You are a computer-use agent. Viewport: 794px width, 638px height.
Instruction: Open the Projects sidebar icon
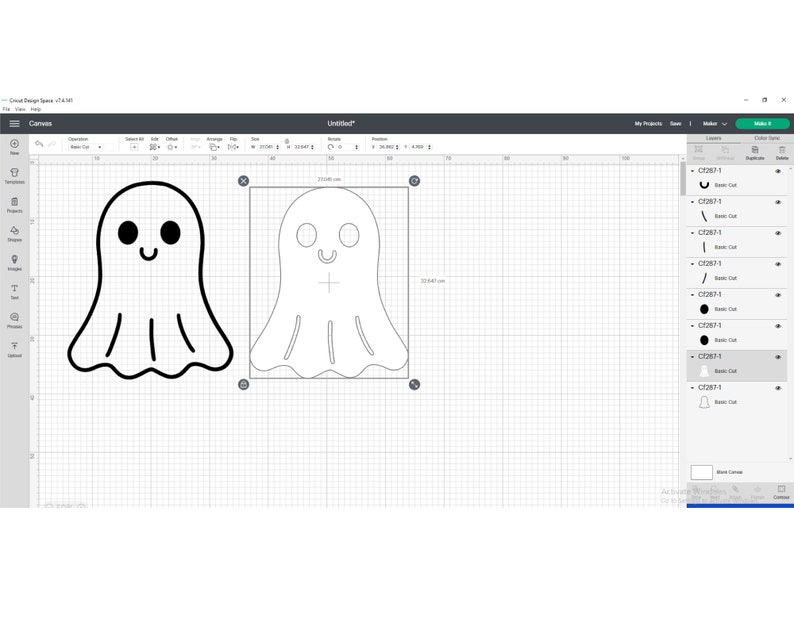14,205
